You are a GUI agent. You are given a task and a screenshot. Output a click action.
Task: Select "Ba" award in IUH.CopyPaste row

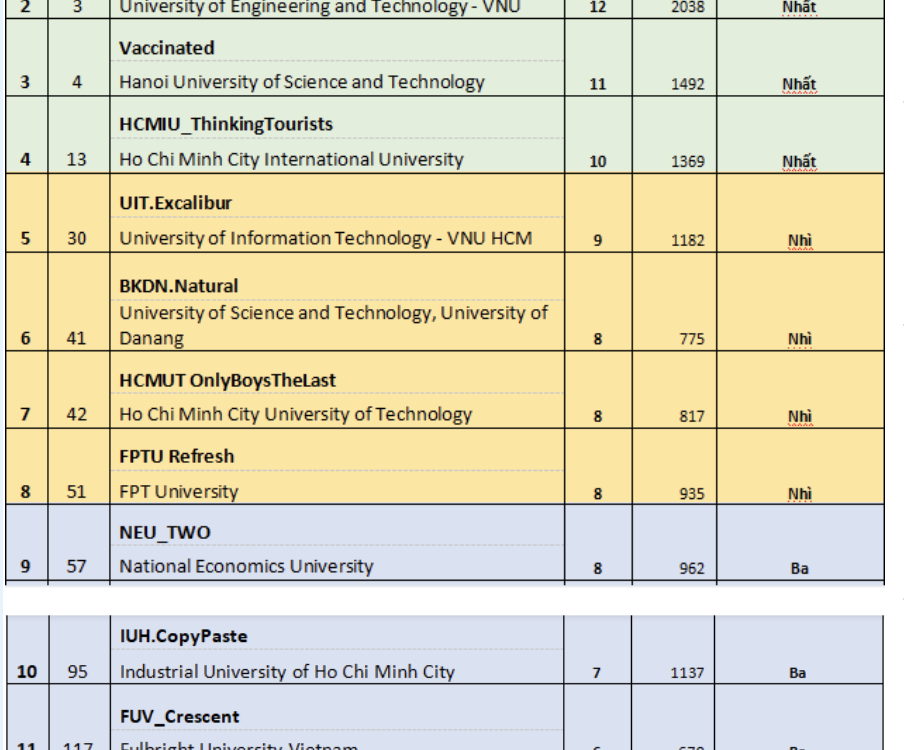click(x=797, y=673)
